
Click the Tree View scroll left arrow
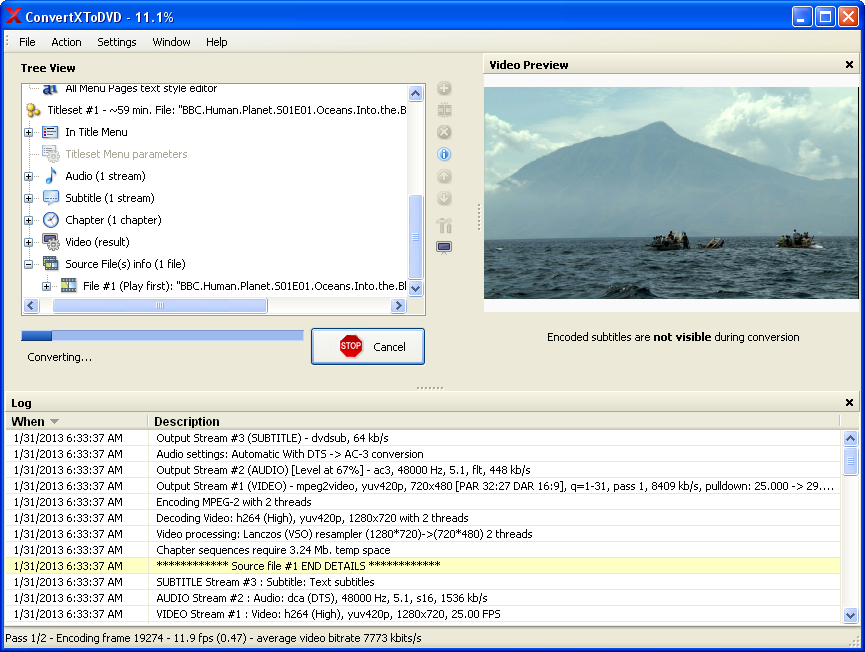(x=31, y=306)
